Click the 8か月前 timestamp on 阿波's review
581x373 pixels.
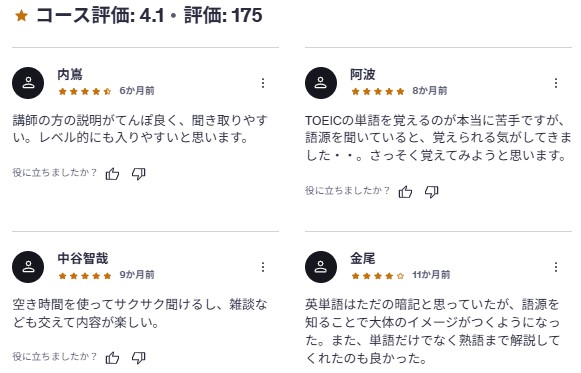(430, 91)
